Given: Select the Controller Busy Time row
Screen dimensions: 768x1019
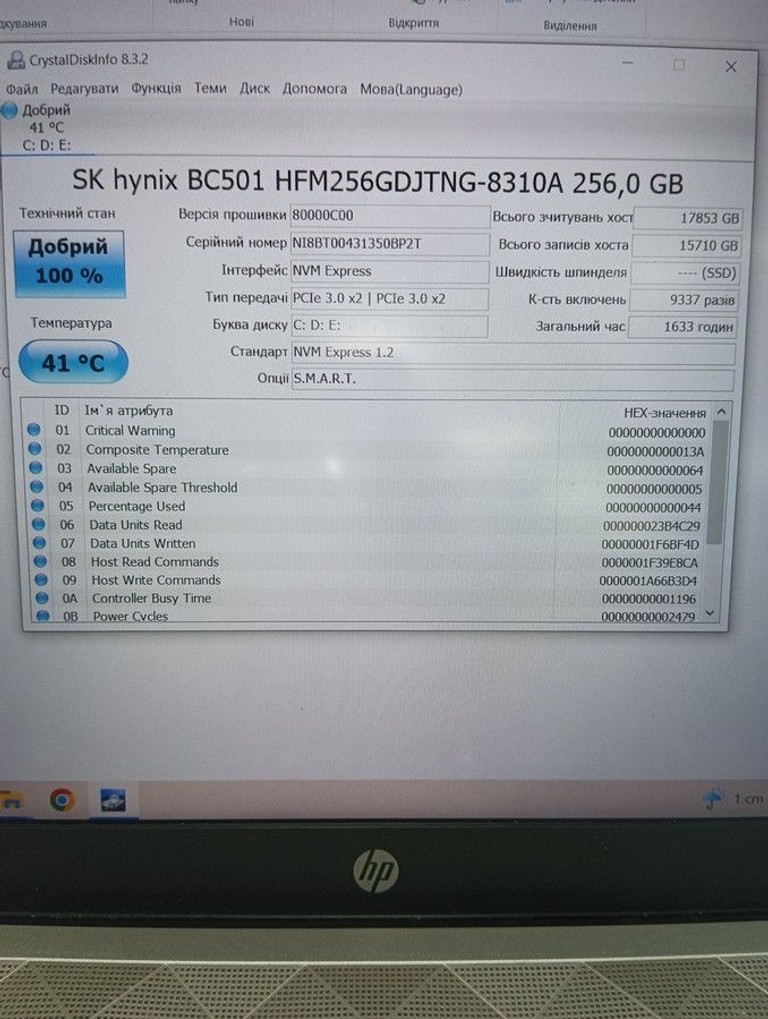Looking at the screenshot, I should click(367, 599).
